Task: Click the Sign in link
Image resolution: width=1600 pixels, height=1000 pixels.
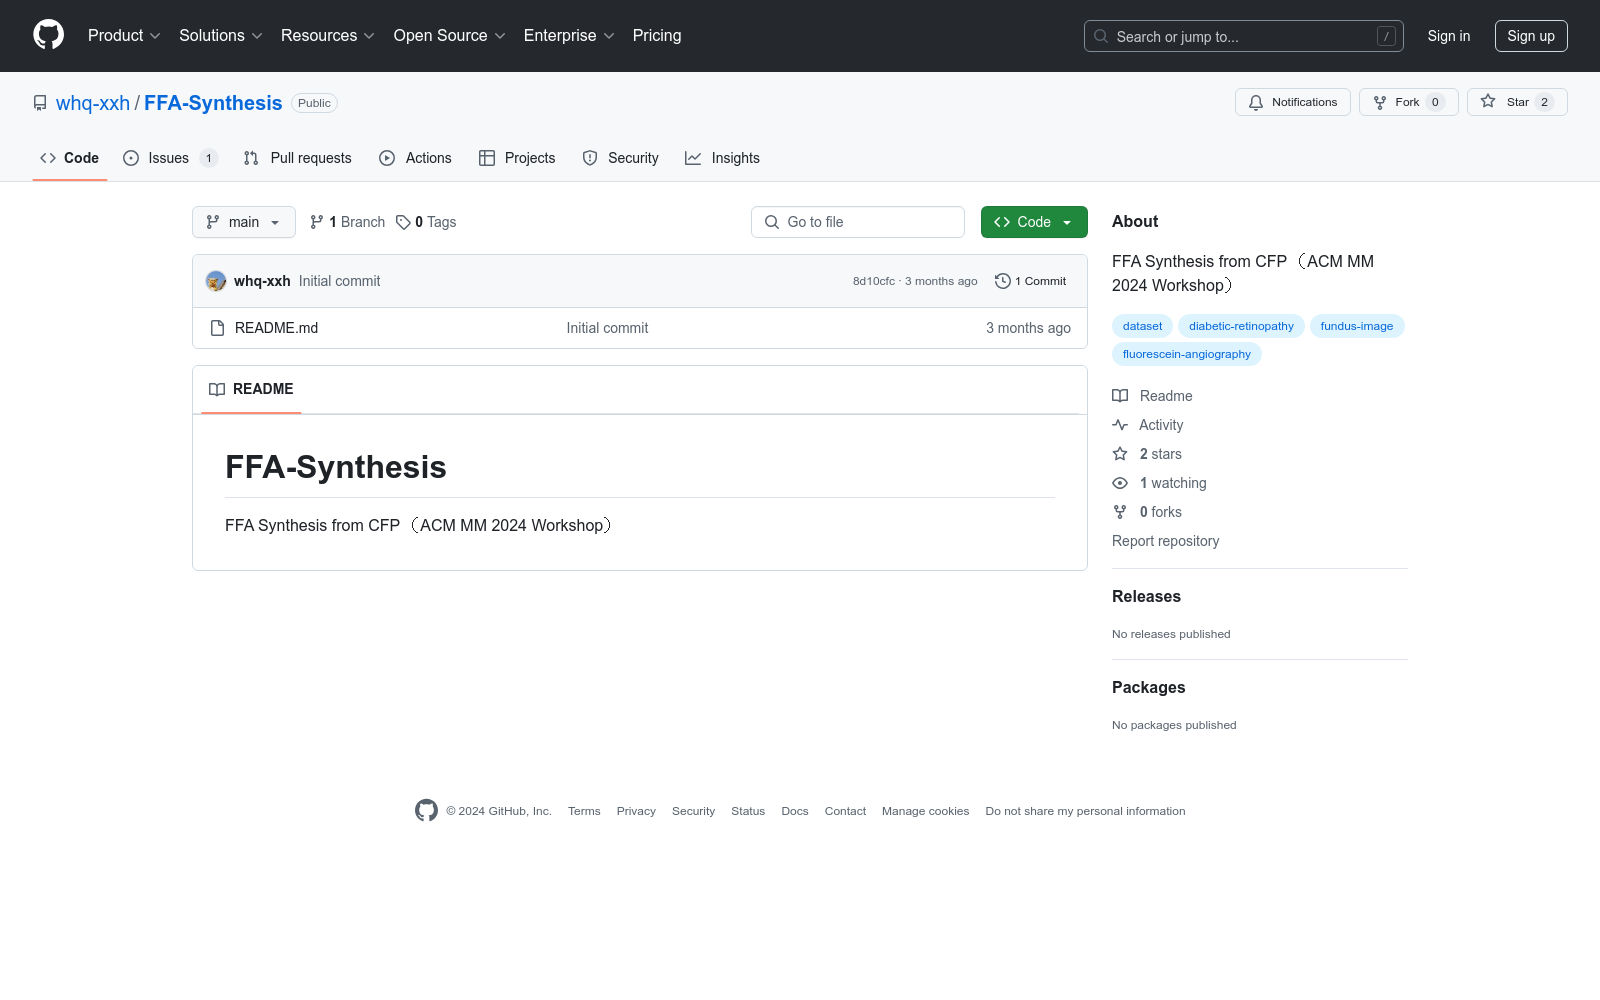Action: [1449, 36]
